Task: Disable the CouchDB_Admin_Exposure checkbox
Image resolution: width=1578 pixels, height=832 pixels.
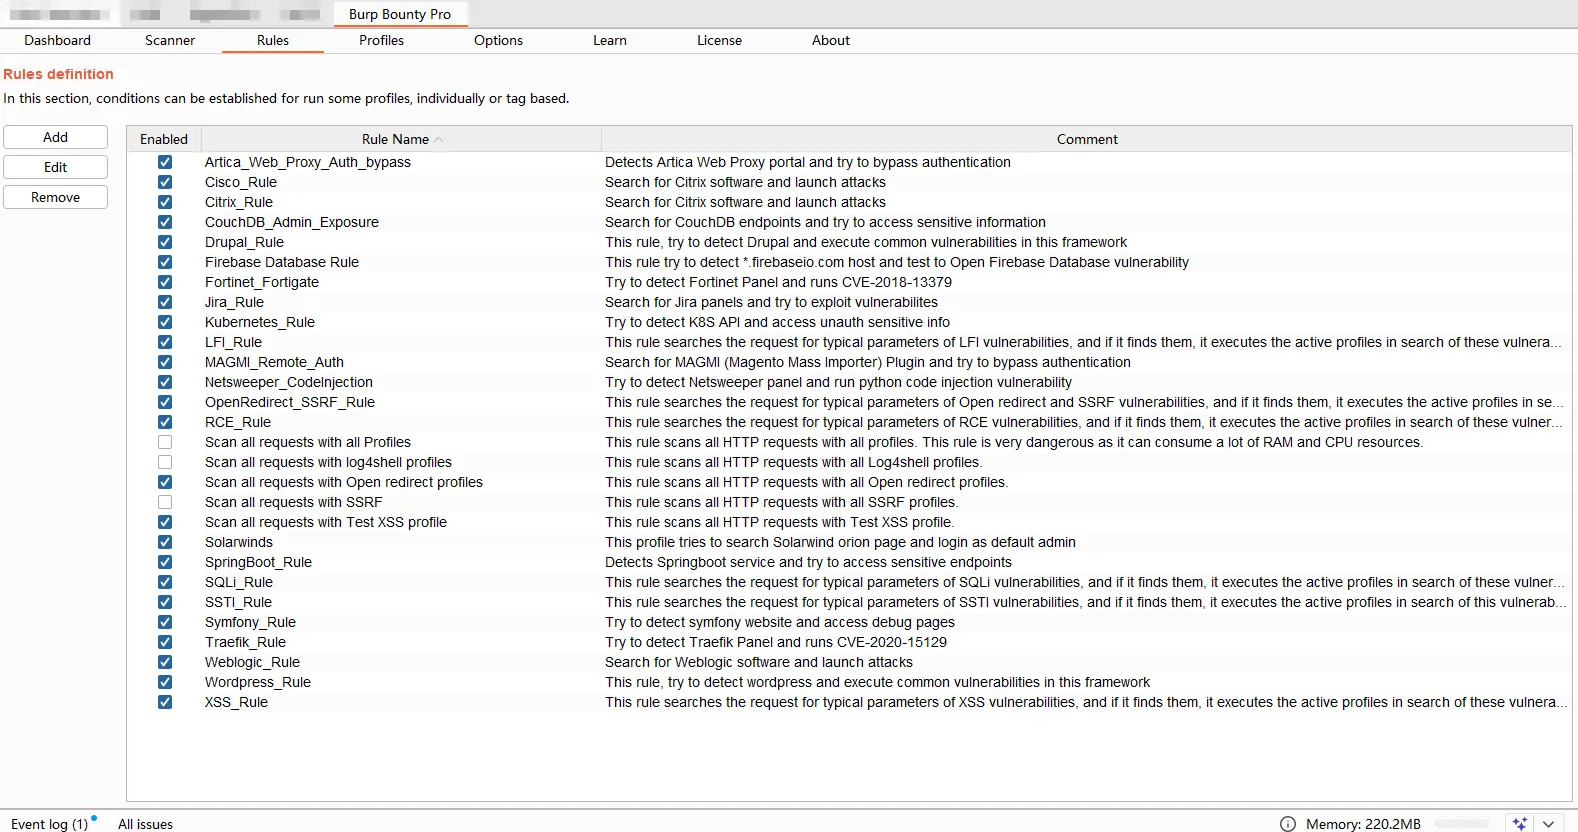Action: pos(165,222)
